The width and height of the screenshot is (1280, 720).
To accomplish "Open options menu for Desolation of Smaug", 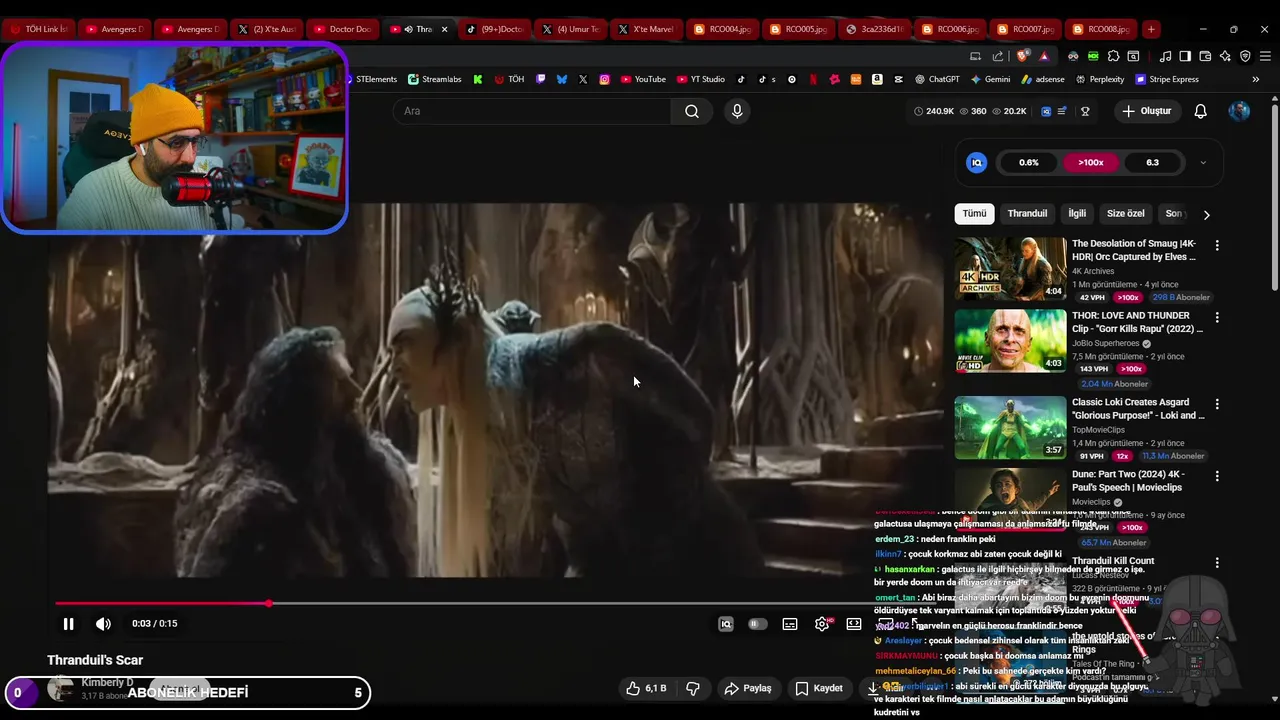I will [x=1217, y=245].
